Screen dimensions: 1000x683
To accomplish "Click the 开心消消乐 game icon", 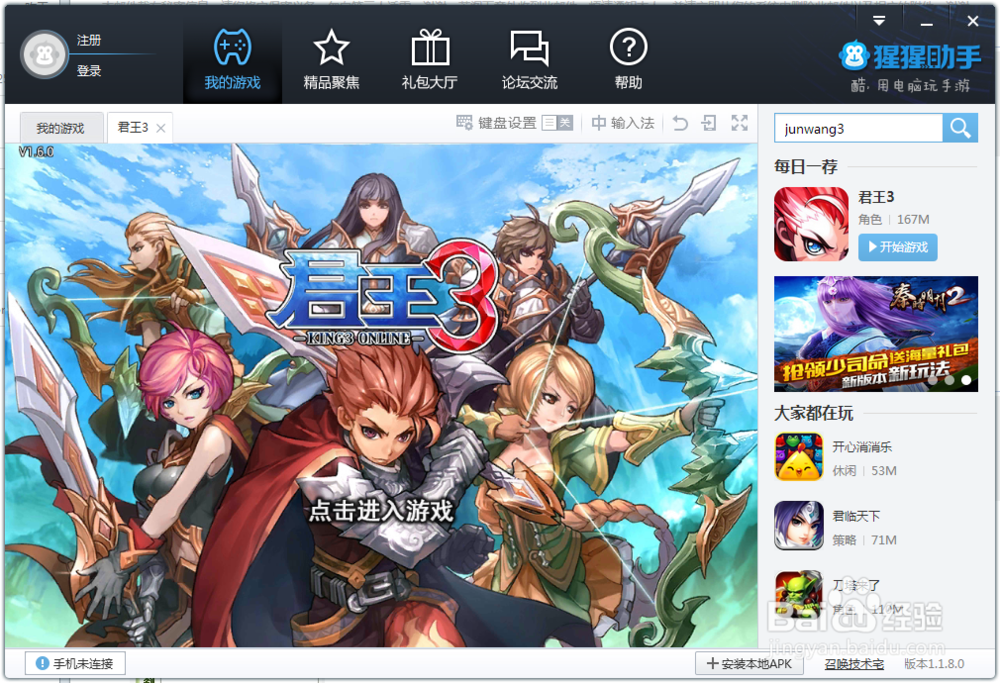I will tap(798, 456).
